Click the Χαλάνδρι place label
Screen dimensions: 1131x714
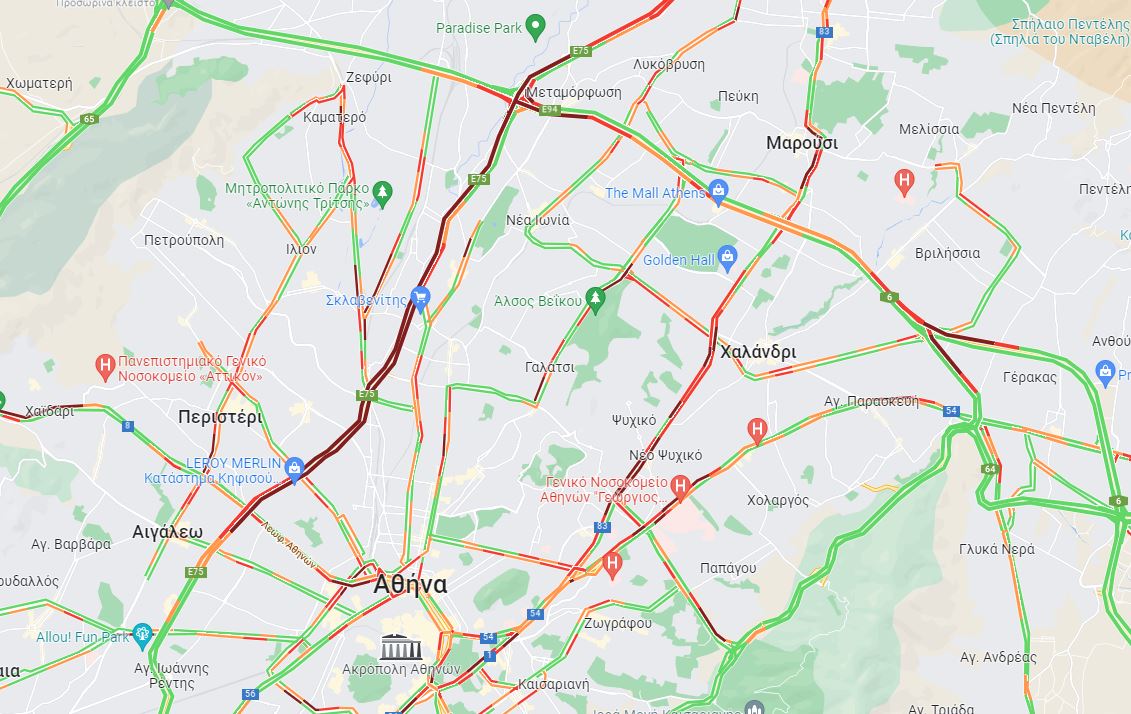coord(758,352)
